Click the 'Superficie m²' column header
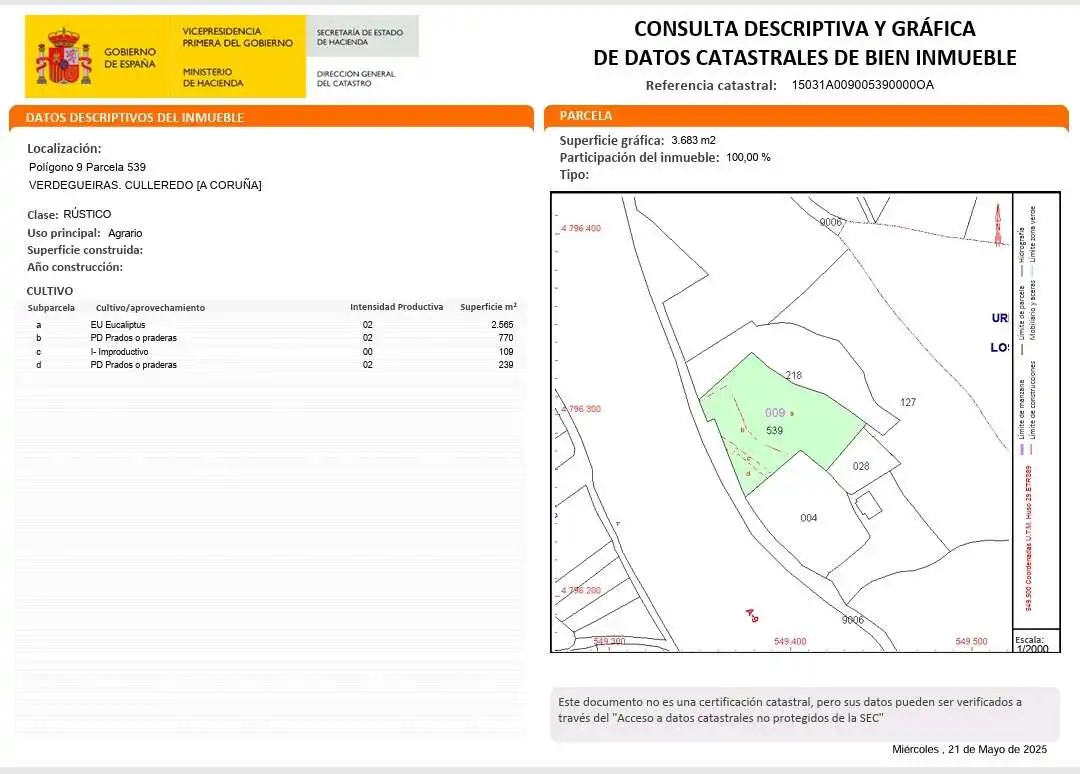 tap(488, 306)
